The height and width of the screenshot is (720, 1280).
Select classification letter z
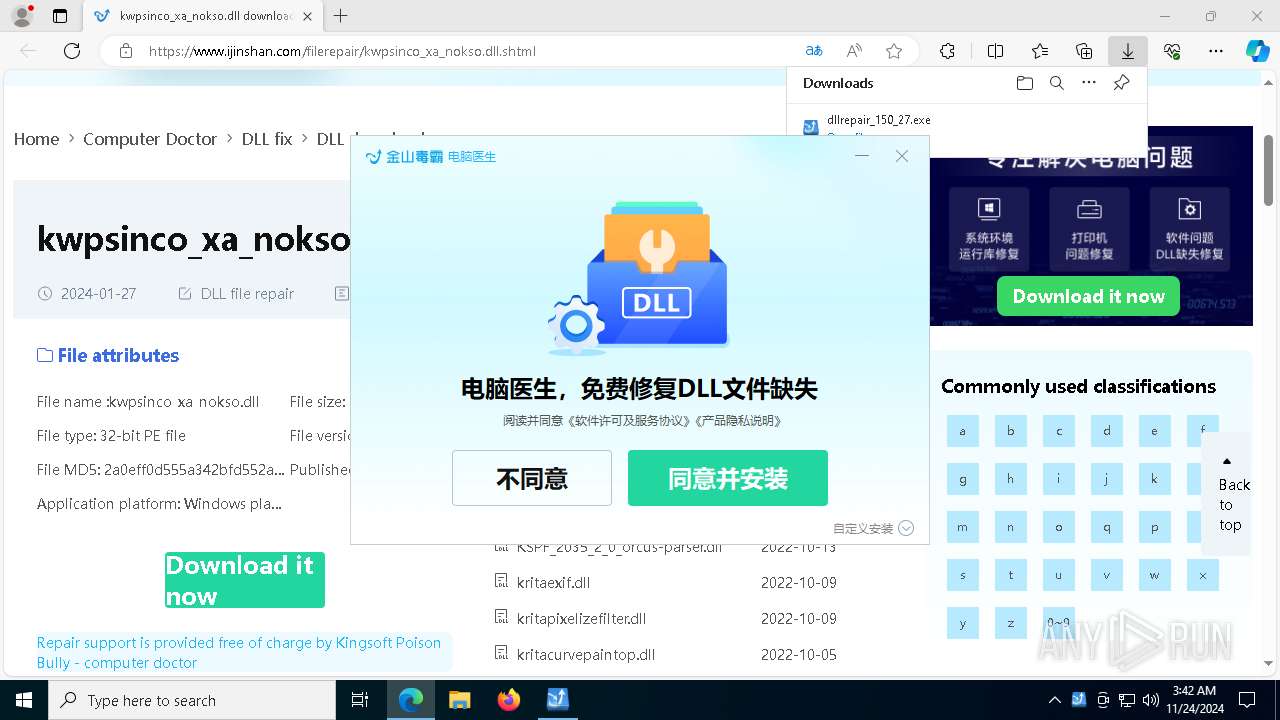pyautogui.click(x=1011, y=623)
